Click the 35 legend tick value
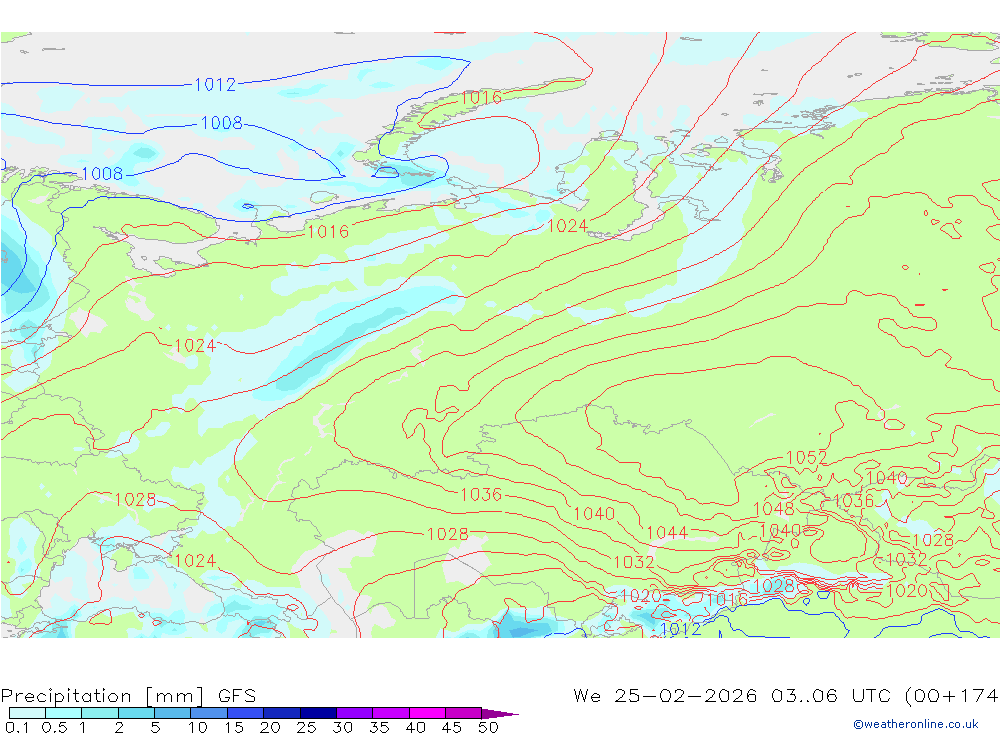Screen dimensions: 1000x733 379,727
